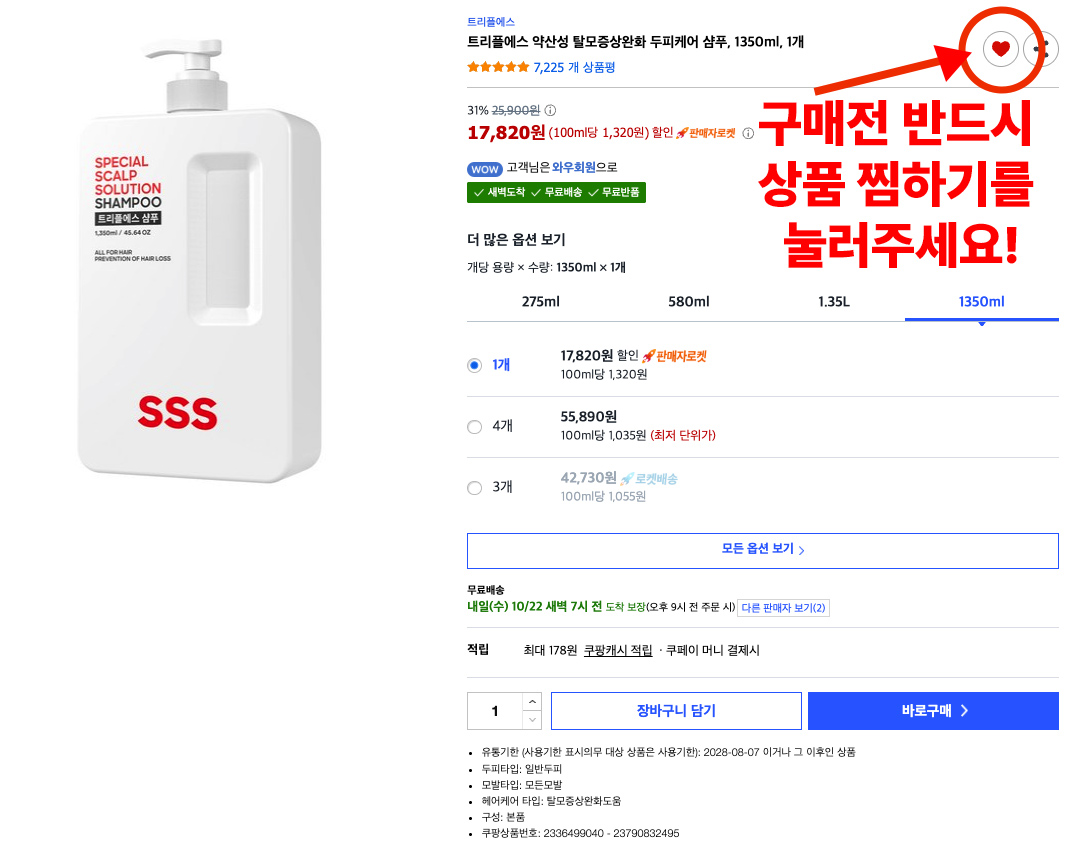This screenshot has height=867, width=1076.
Task: Click the quantity input field
Action: (x=495, y=711)
